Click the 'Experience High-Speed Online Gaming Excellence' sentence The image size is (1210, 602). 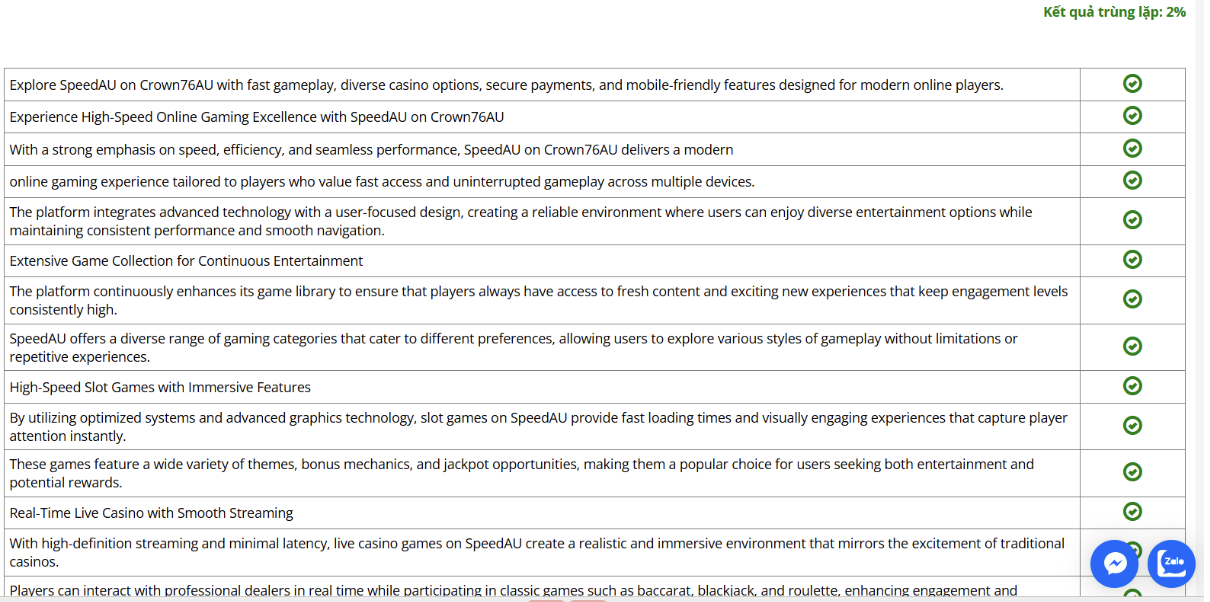[x=257, y=117]
